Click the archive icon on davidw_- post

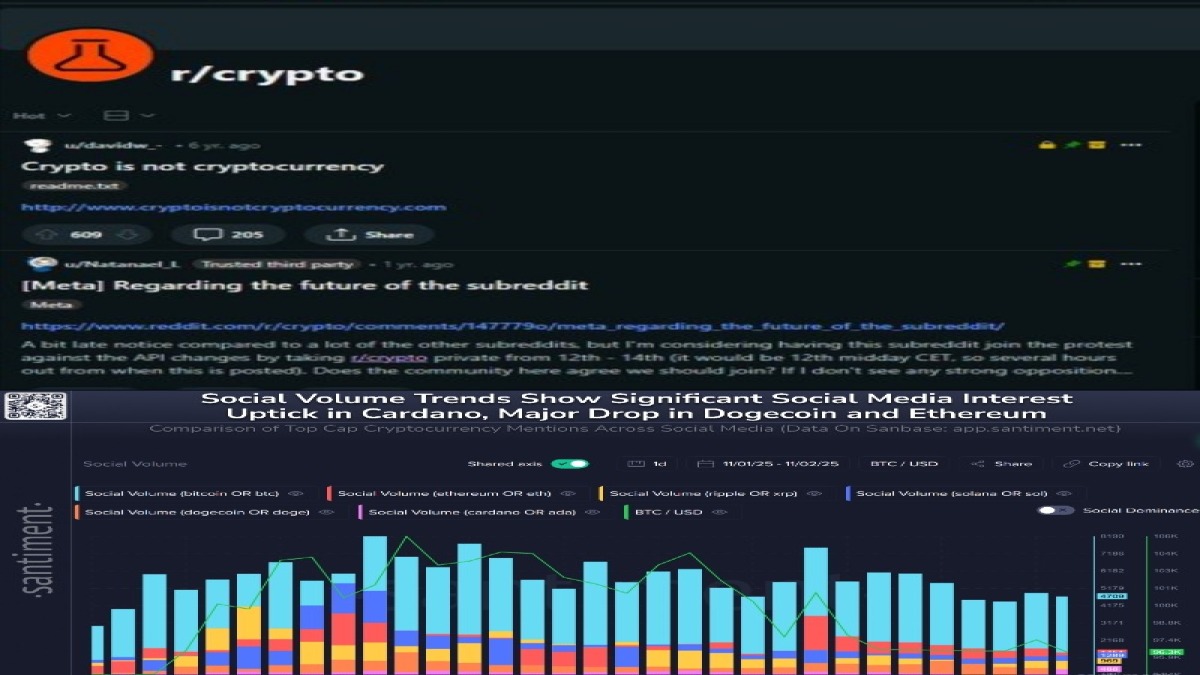[x=1097, y=145]
